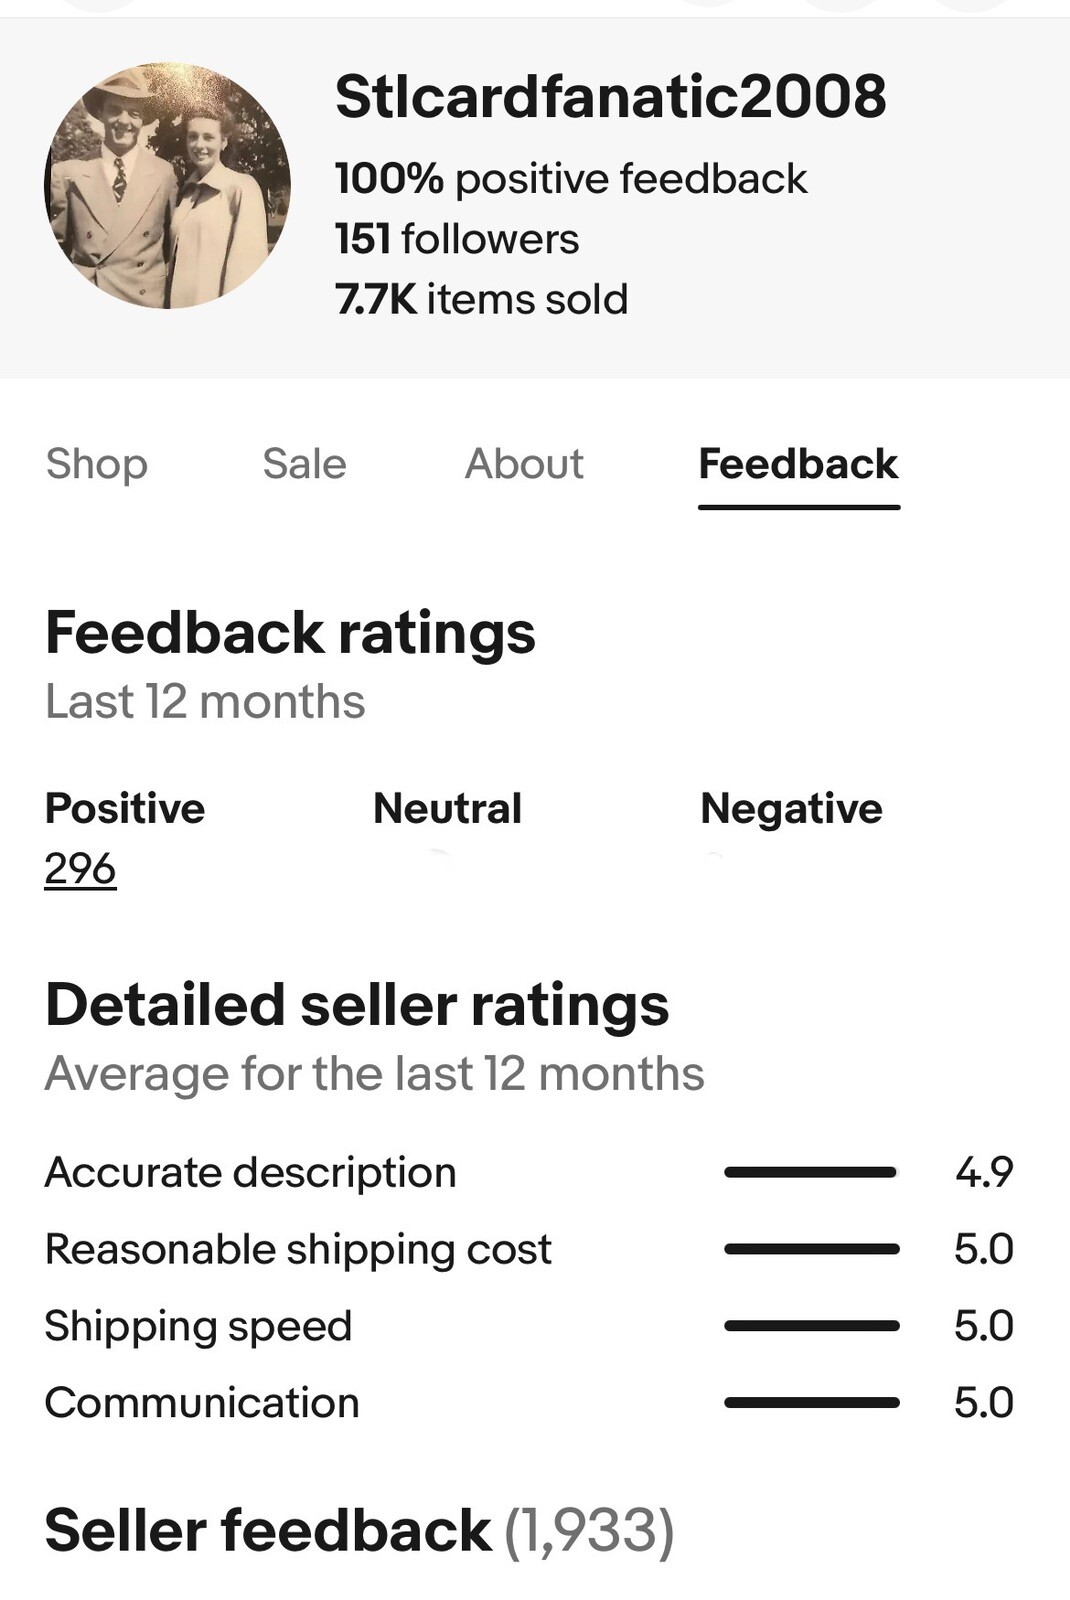The height and width of the screenshot is (1600, 1070).
Task: Tap the Stlcardfanatic2008 seller name
Action: [x=610, y=97]
